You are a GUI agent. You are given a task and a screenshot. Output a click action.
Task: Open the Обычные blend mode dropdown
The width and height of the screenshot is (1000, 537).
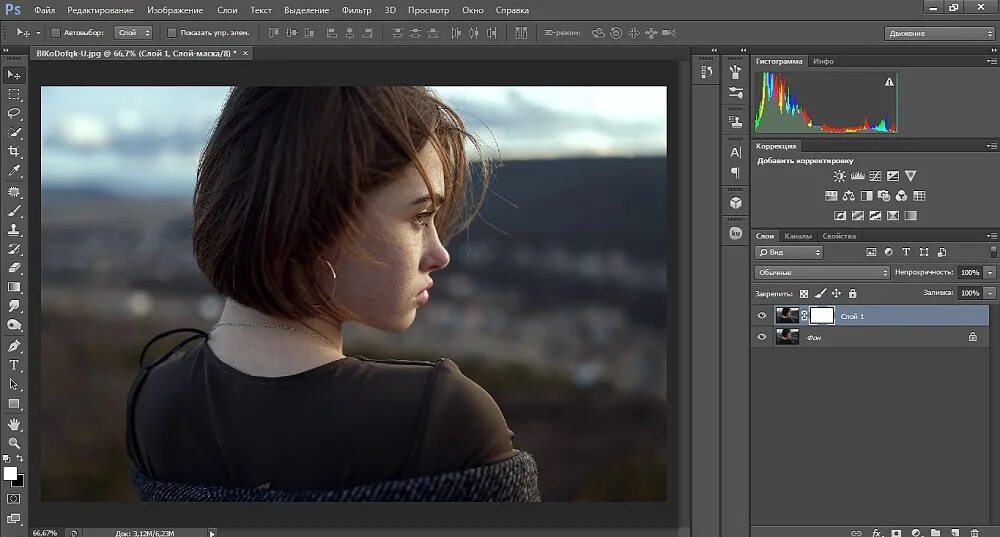(x=822, y=272)
